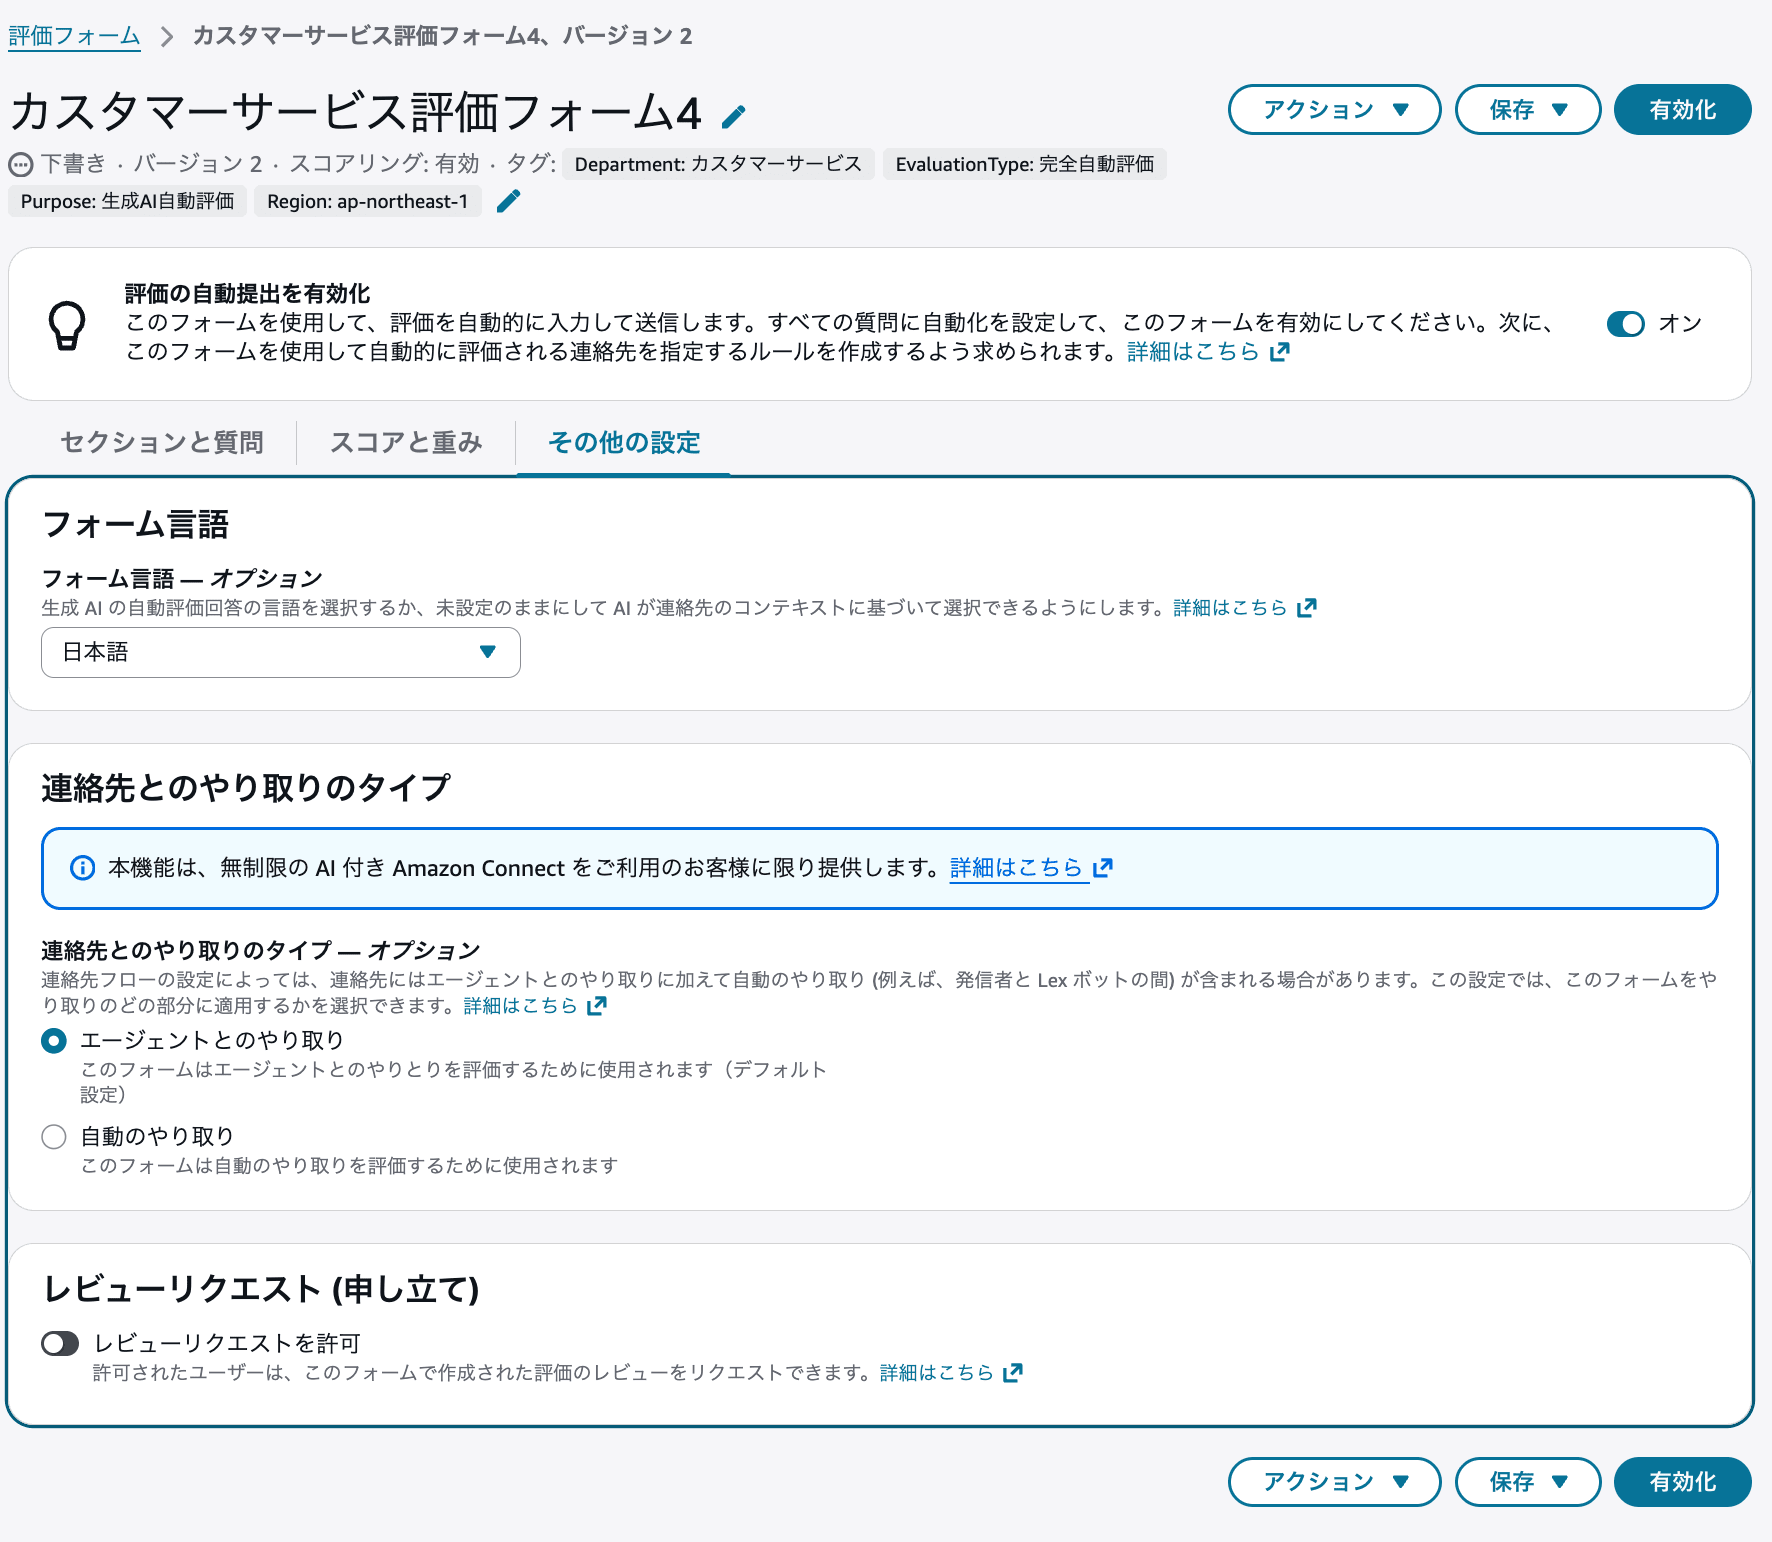Viewport: 1772px width, 1542px height.
Task: Click the external link icon in the blue notice box
Action: point(1104,868)
